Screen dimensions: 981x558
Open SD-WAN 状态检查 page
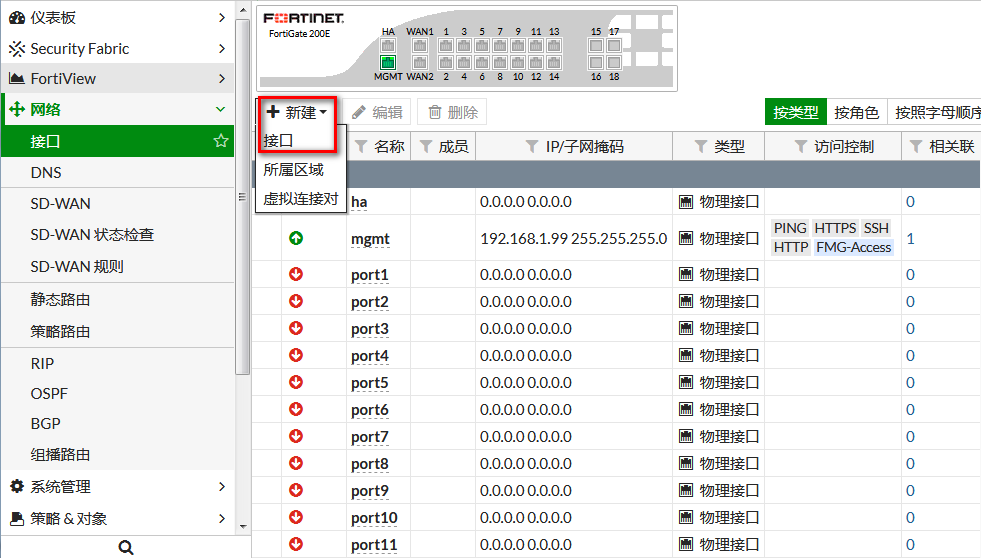pyautogui.click(x=92, y=235)
